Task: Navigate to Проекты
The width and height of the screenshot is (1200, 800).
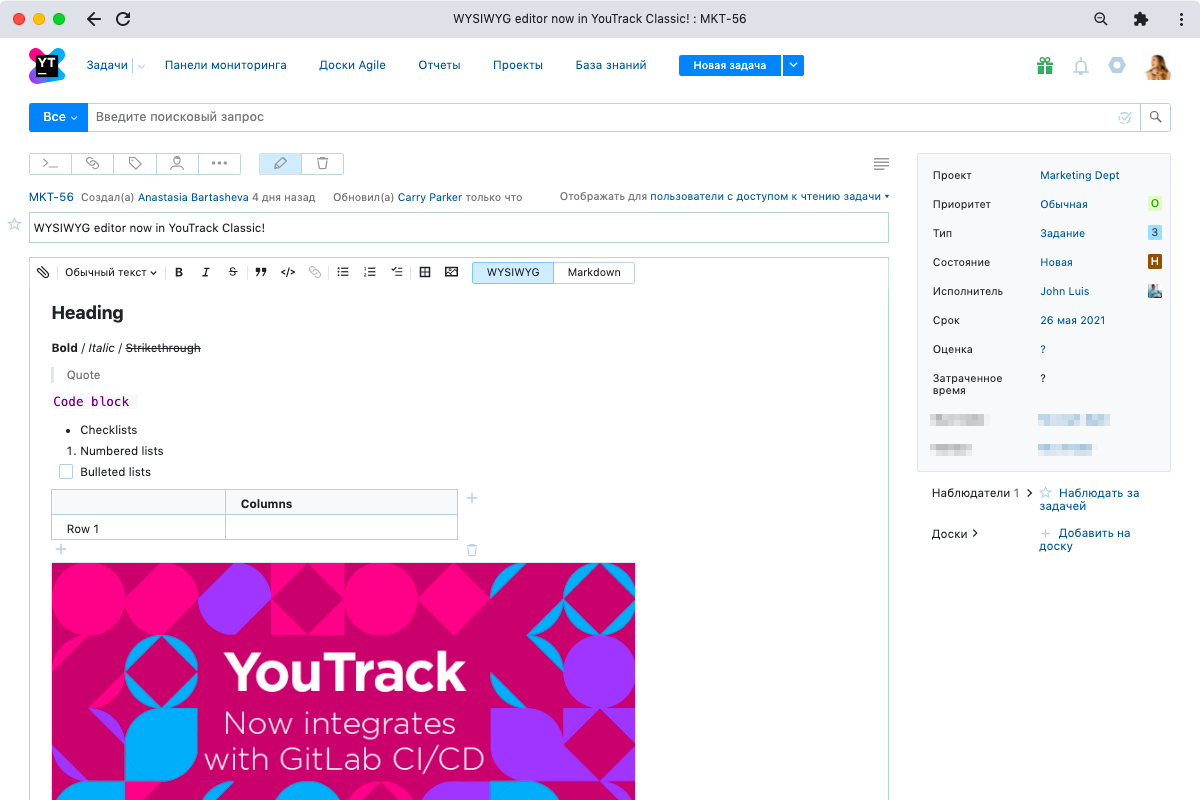Action: tap(518, 65)
